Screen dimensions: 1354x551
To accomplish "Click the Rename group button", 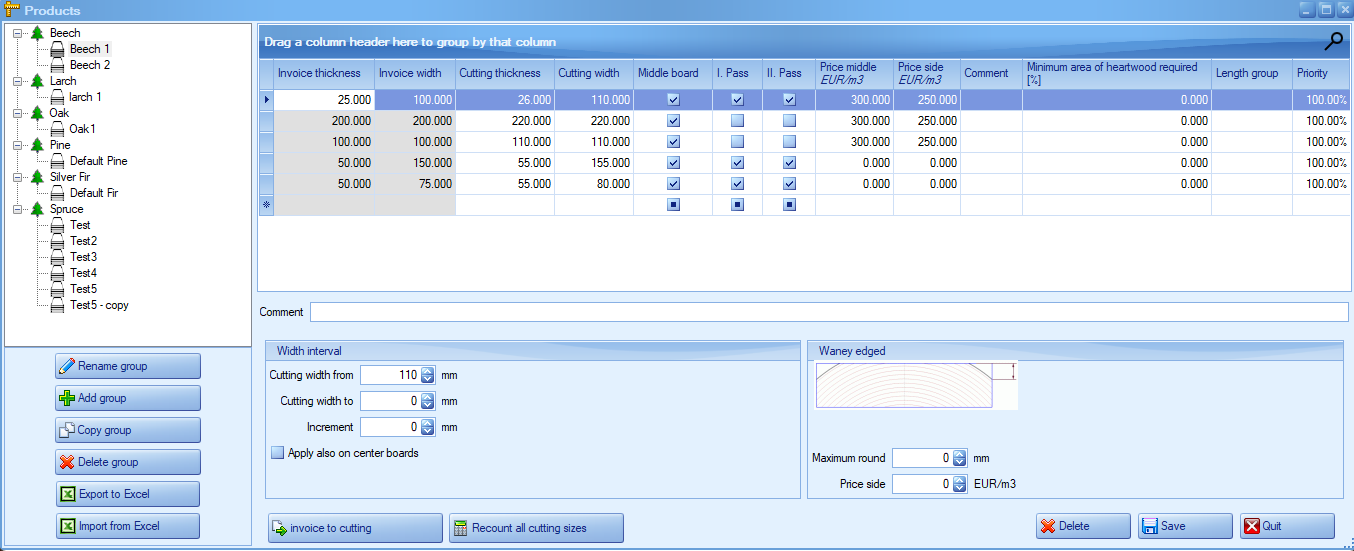I will 128,366.
